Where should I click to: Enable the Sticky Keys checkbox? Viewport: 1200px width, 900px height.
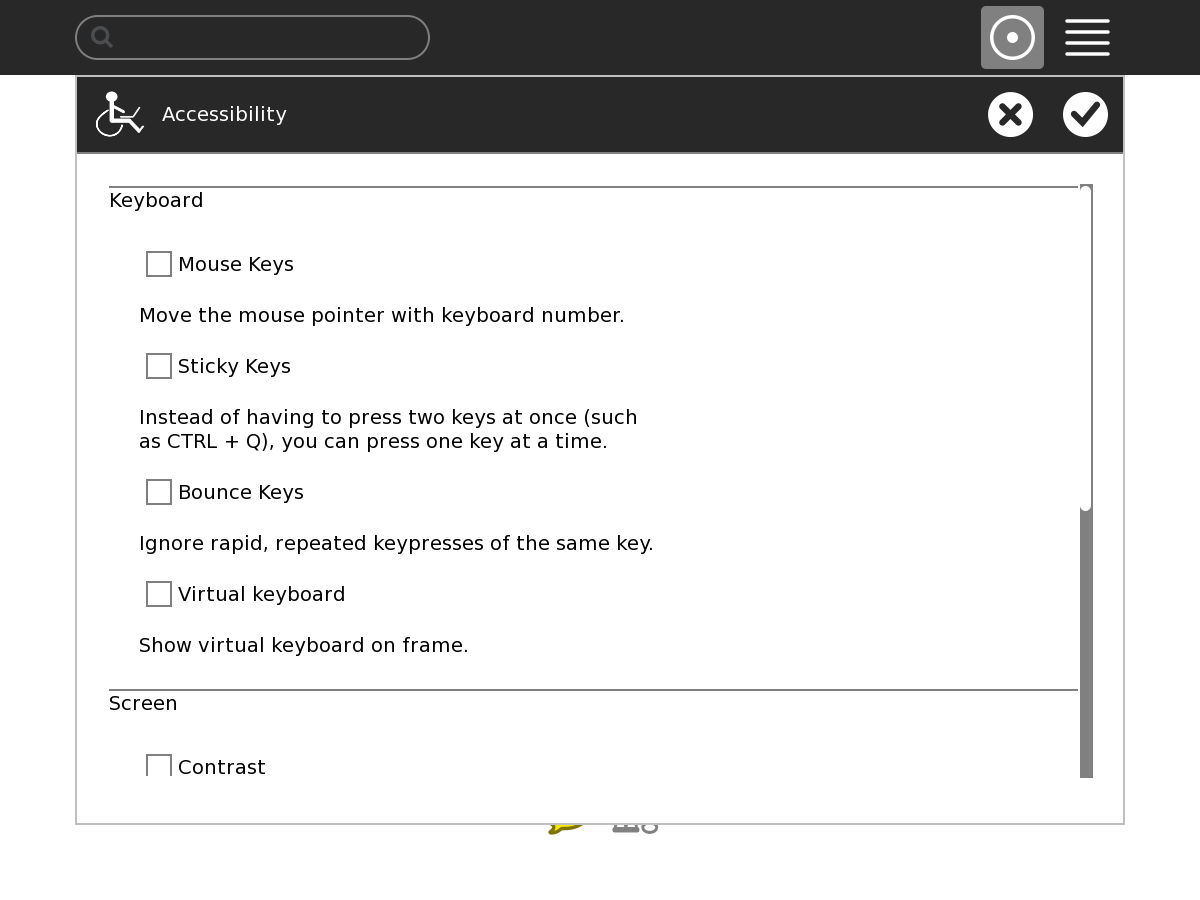[x=159, y=366]
